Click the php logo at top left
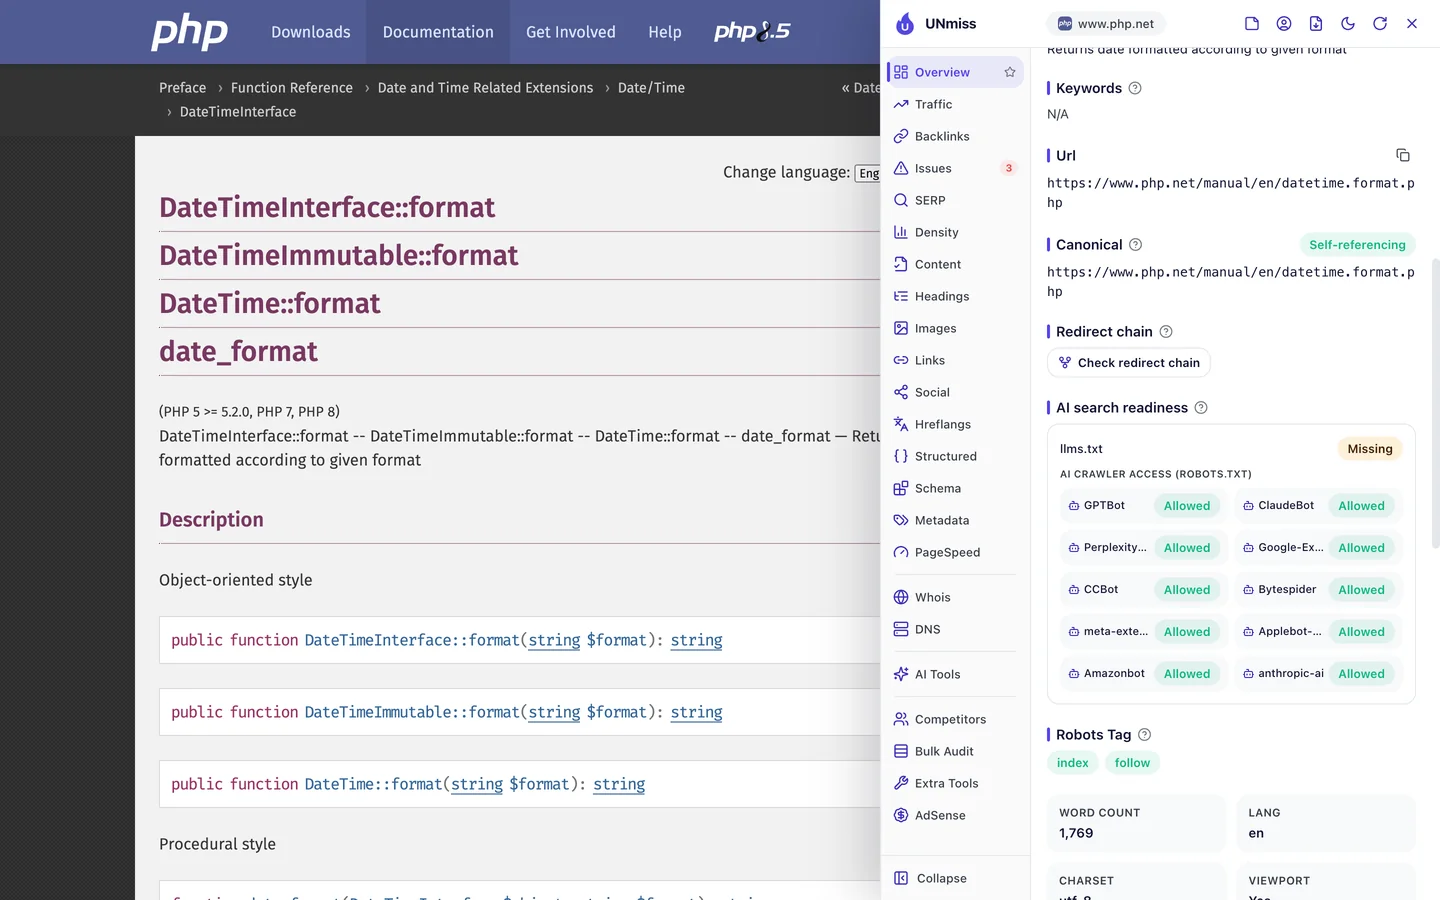Image resolution: width=1440 pixels, height=900 pixels. pyautogui.click(x=189, y=32)
